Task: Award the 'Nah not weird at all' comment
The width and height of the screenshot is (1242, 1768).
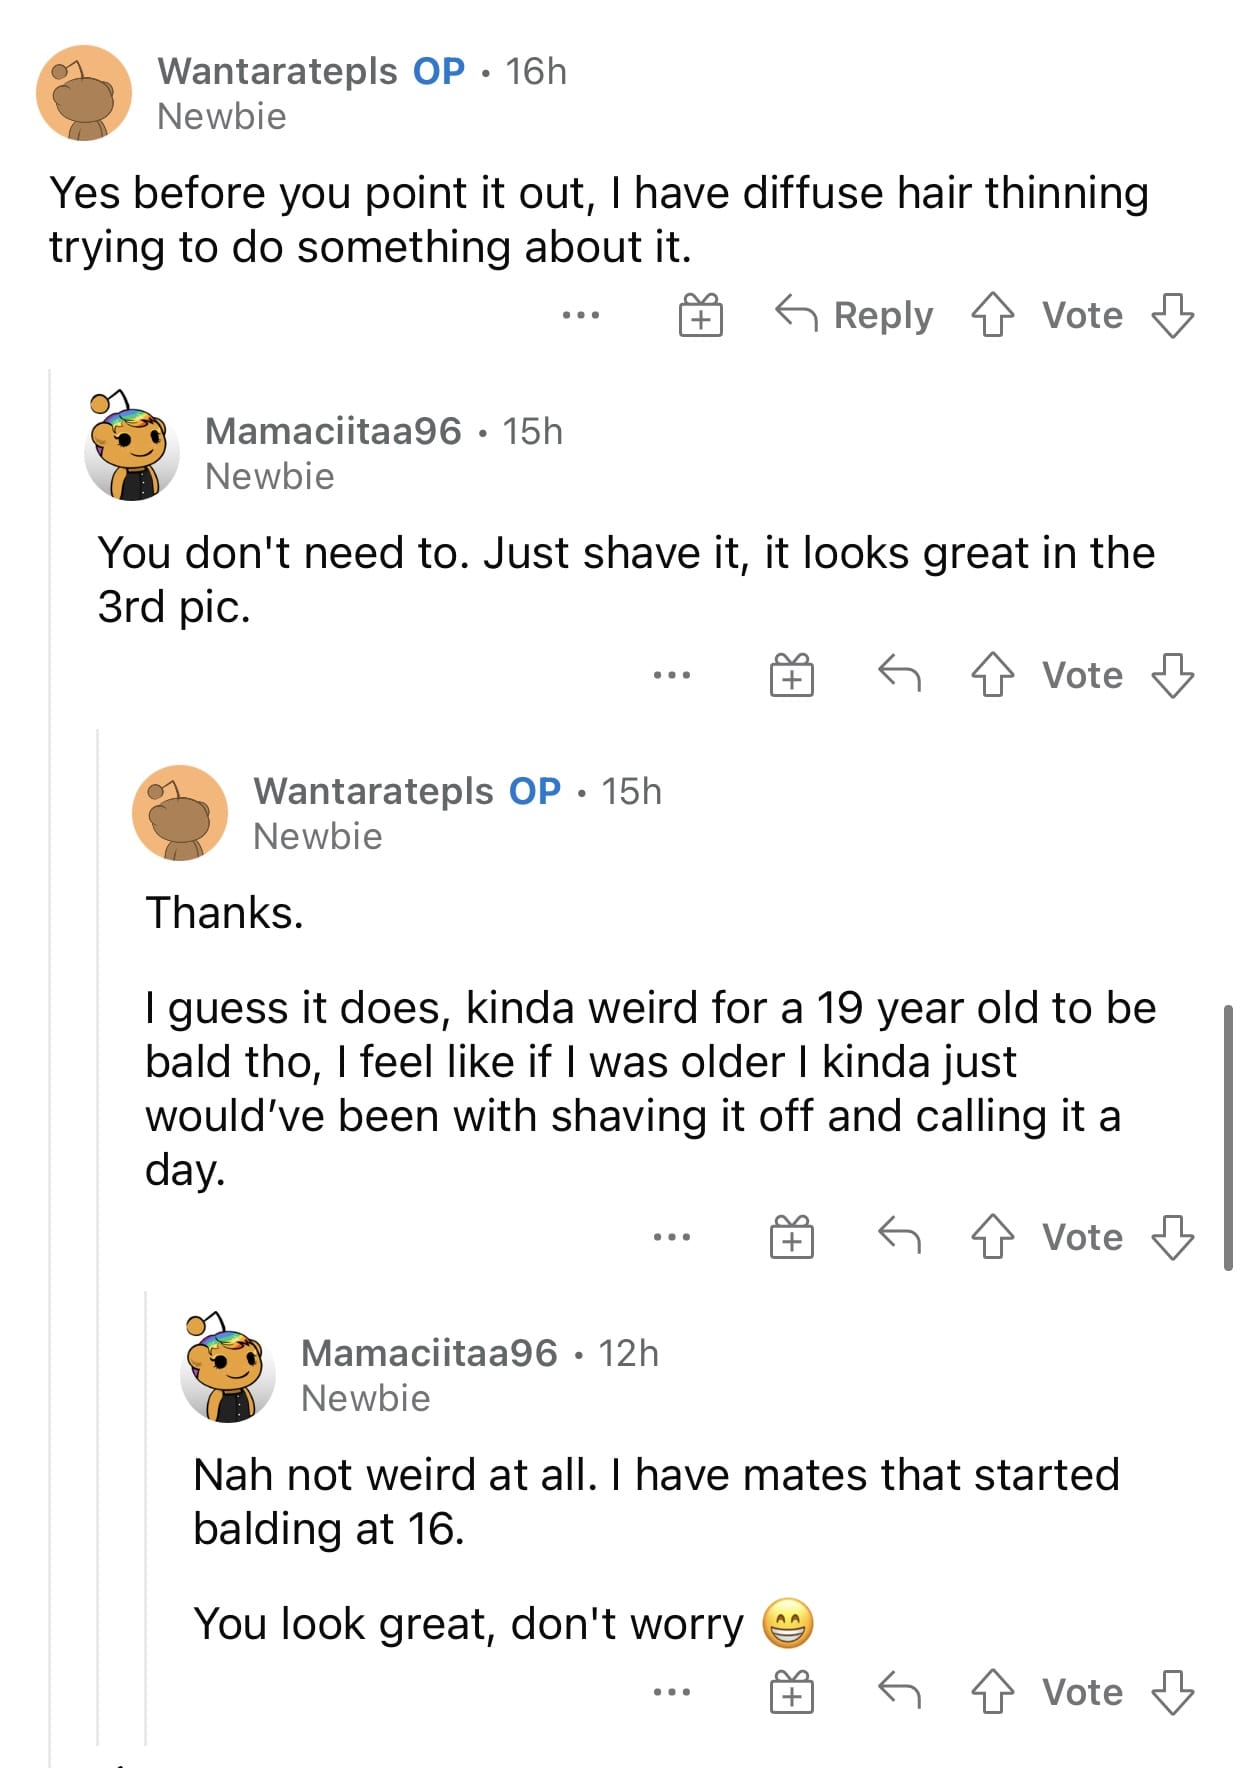Action: coord(792,1692)
